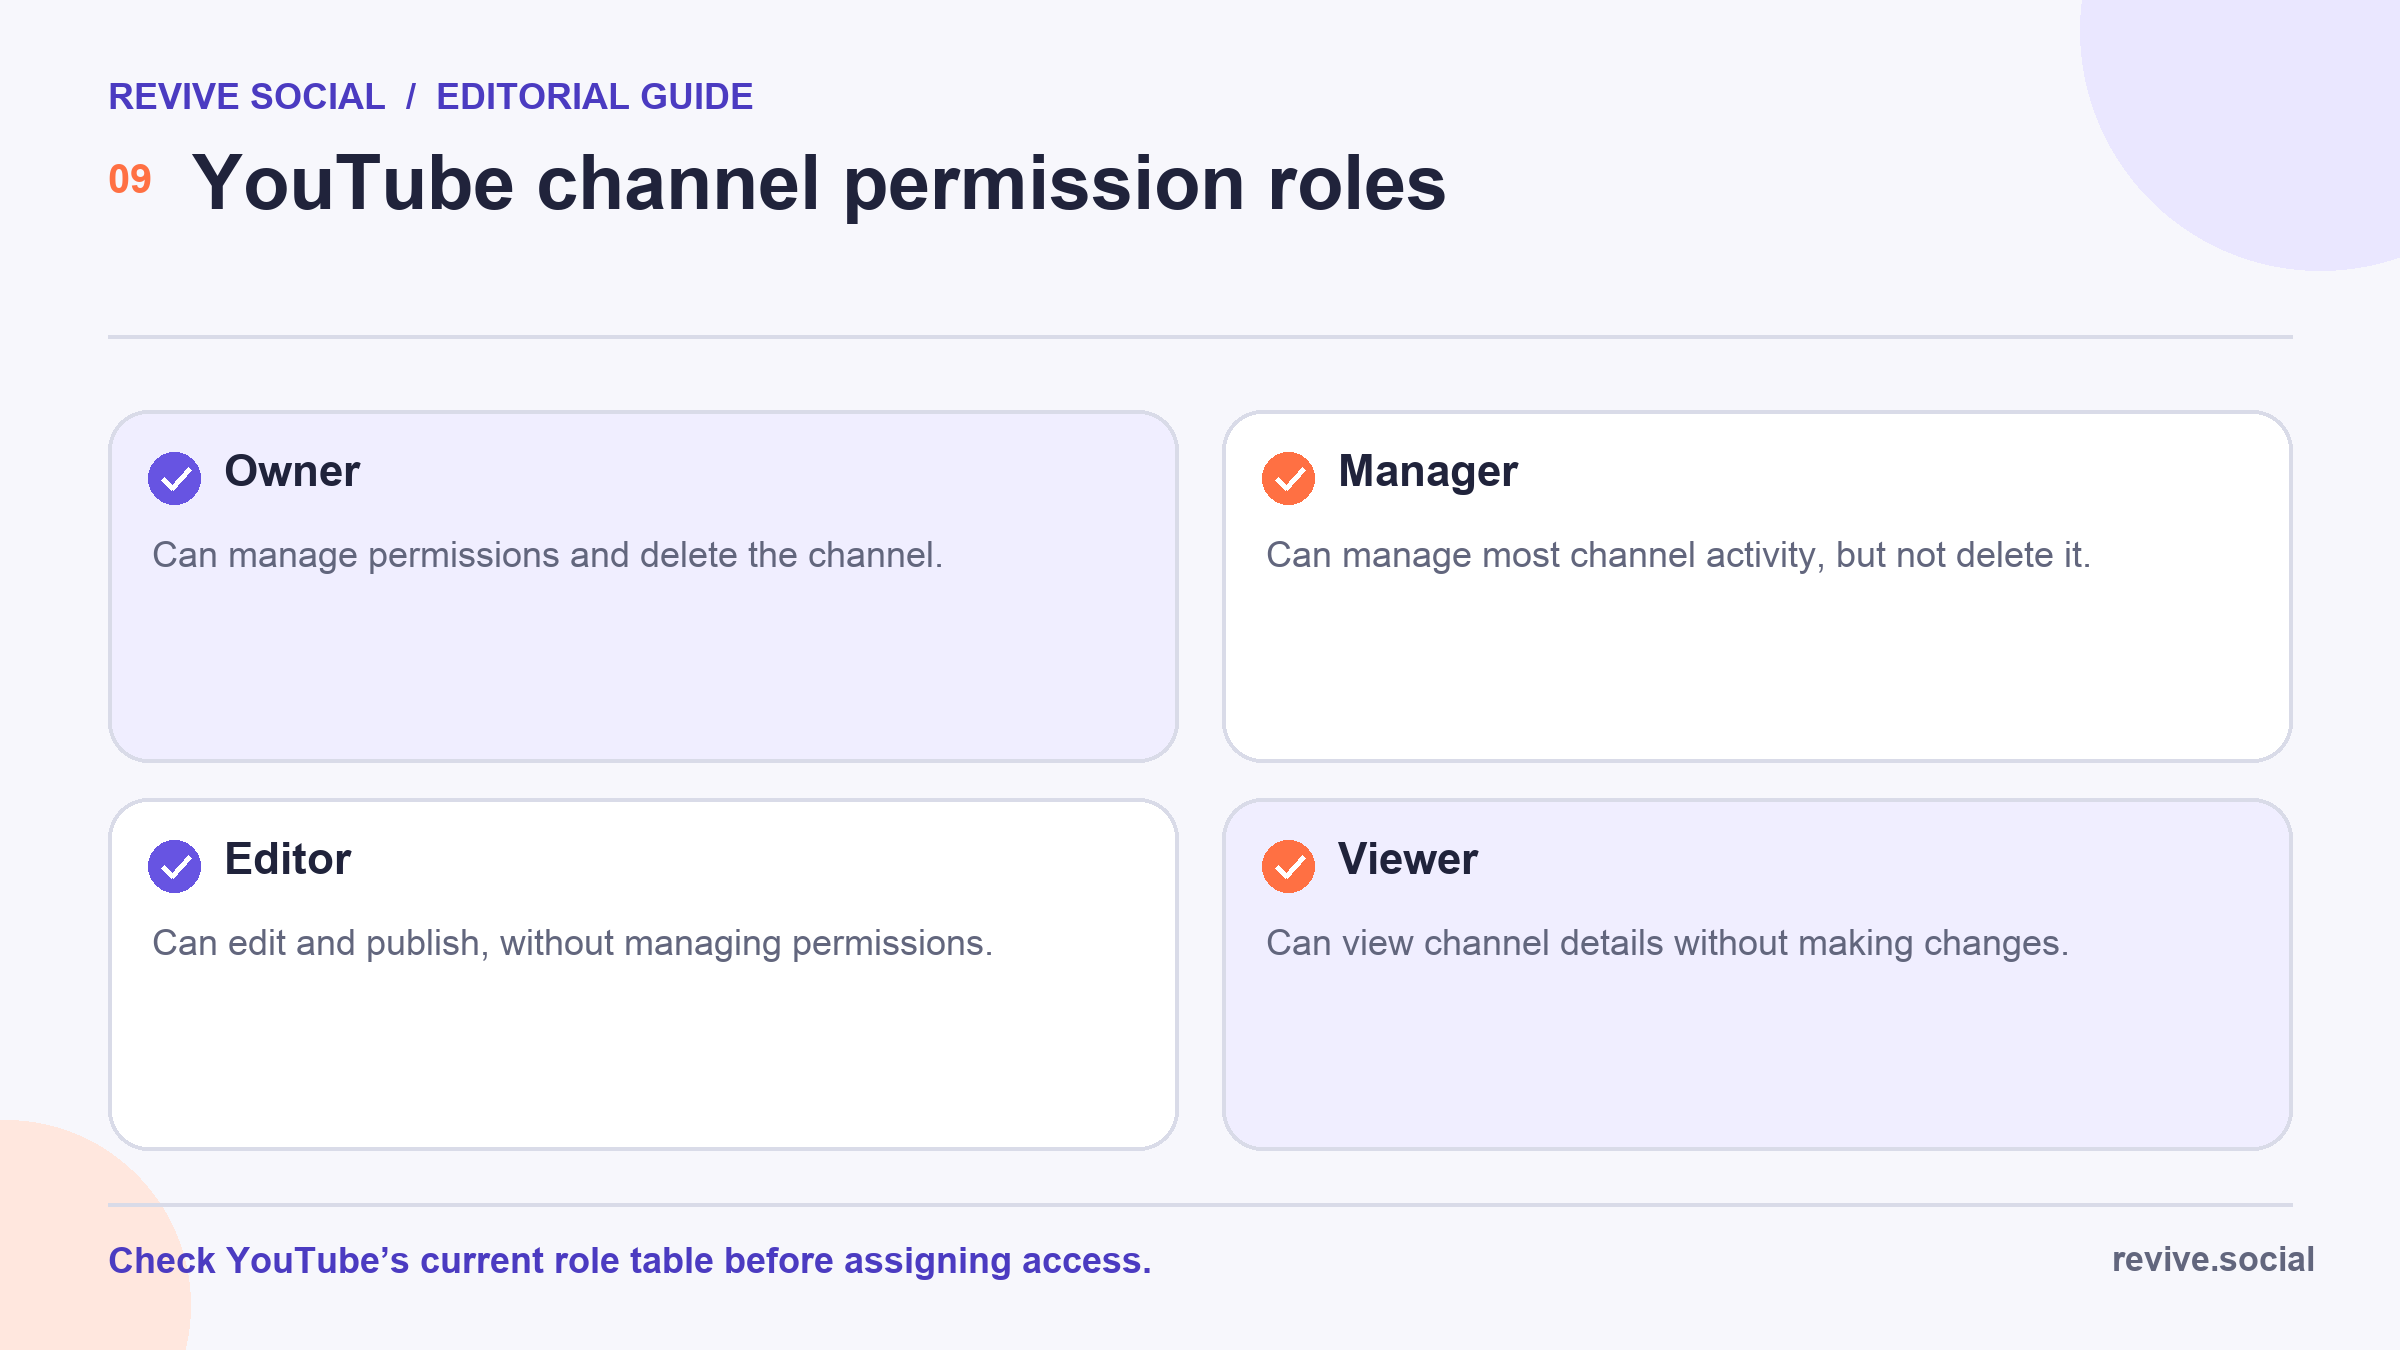The height and width of the screenshot is (1350, 2400).
Task: Select the Owner card heading
Action: [x=292, y=471]
